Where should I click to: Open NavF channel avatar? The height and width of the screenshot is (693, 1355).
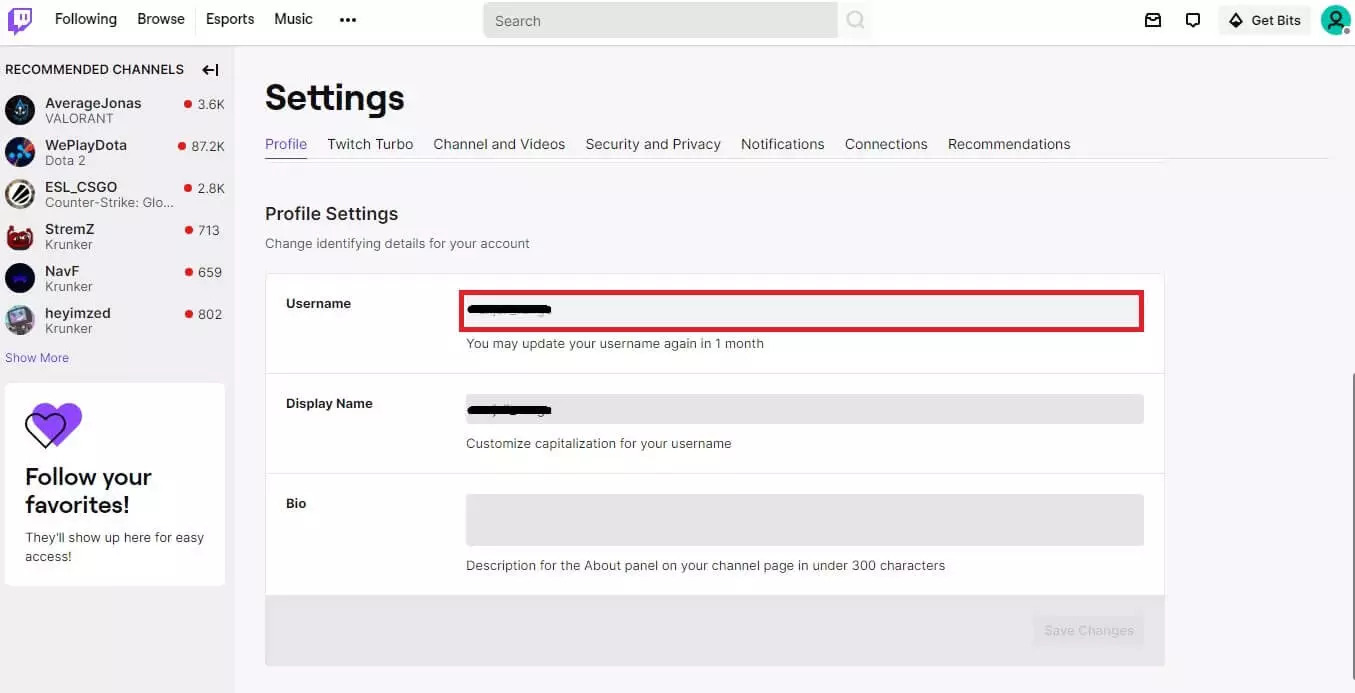[20, 278]
